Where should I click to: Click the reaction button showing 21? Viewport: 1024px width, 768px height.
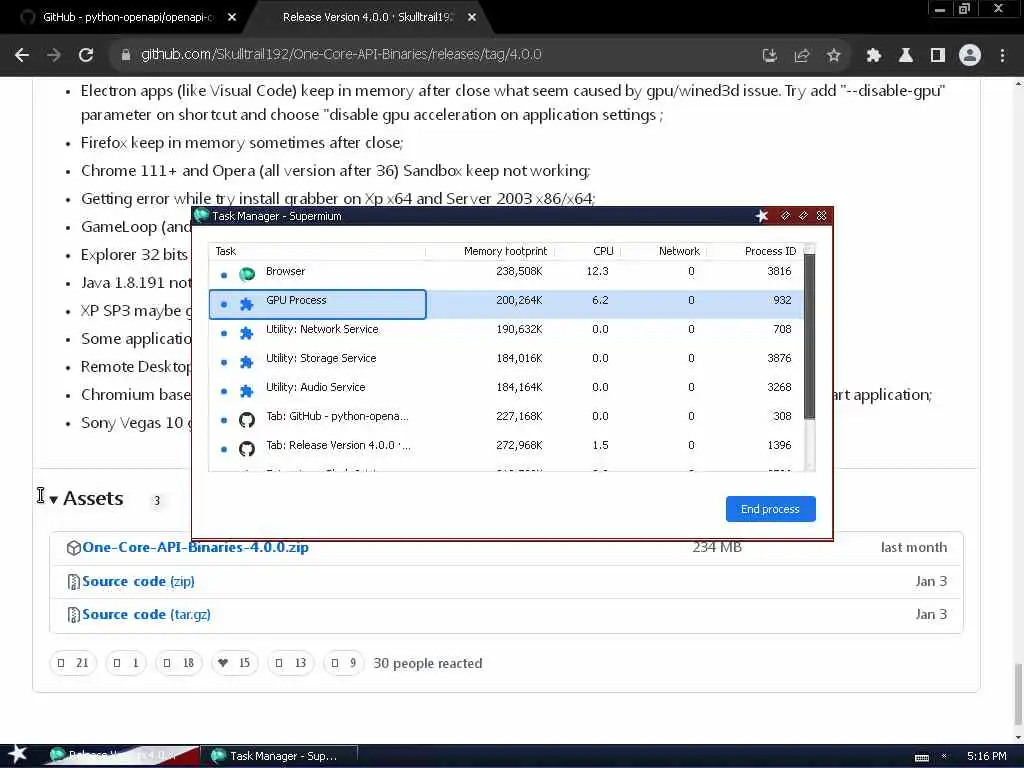73,664
